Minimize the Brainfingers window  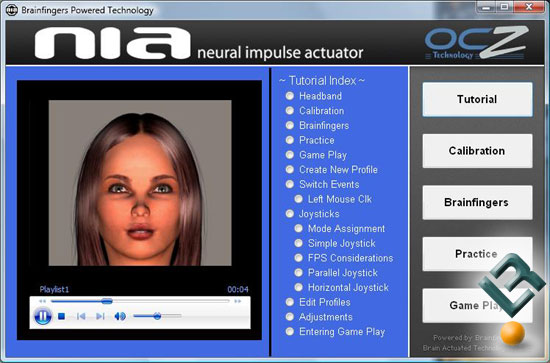coord(486,7)
